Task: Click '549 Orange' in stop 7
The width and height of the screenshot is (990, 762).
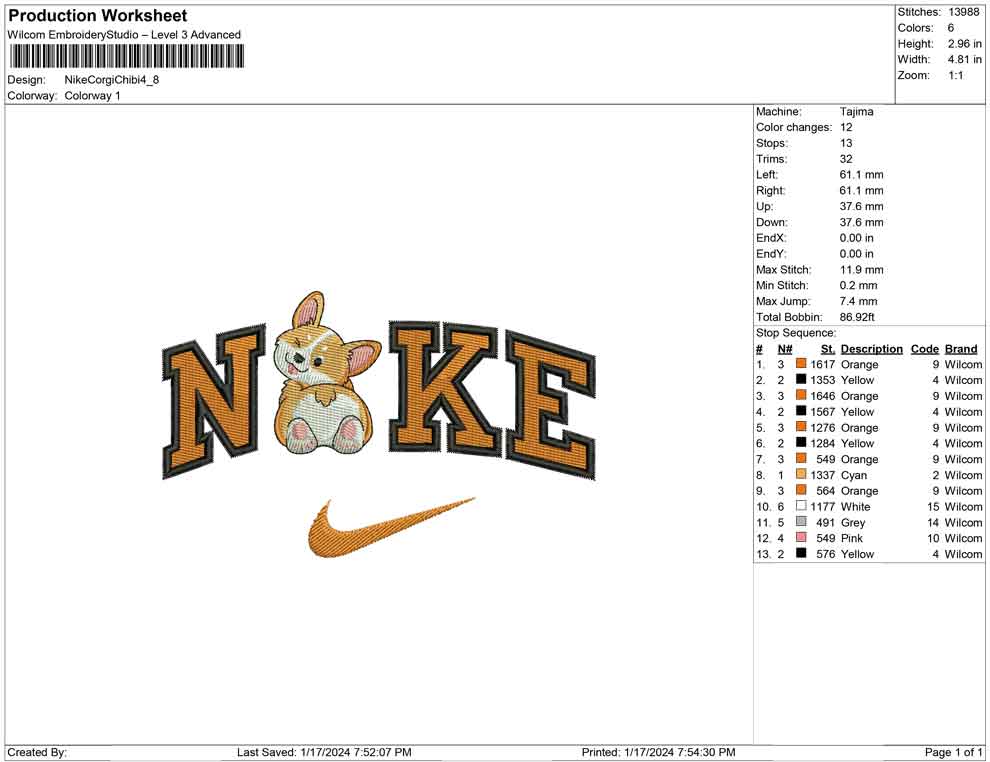Action: (847, 459)
